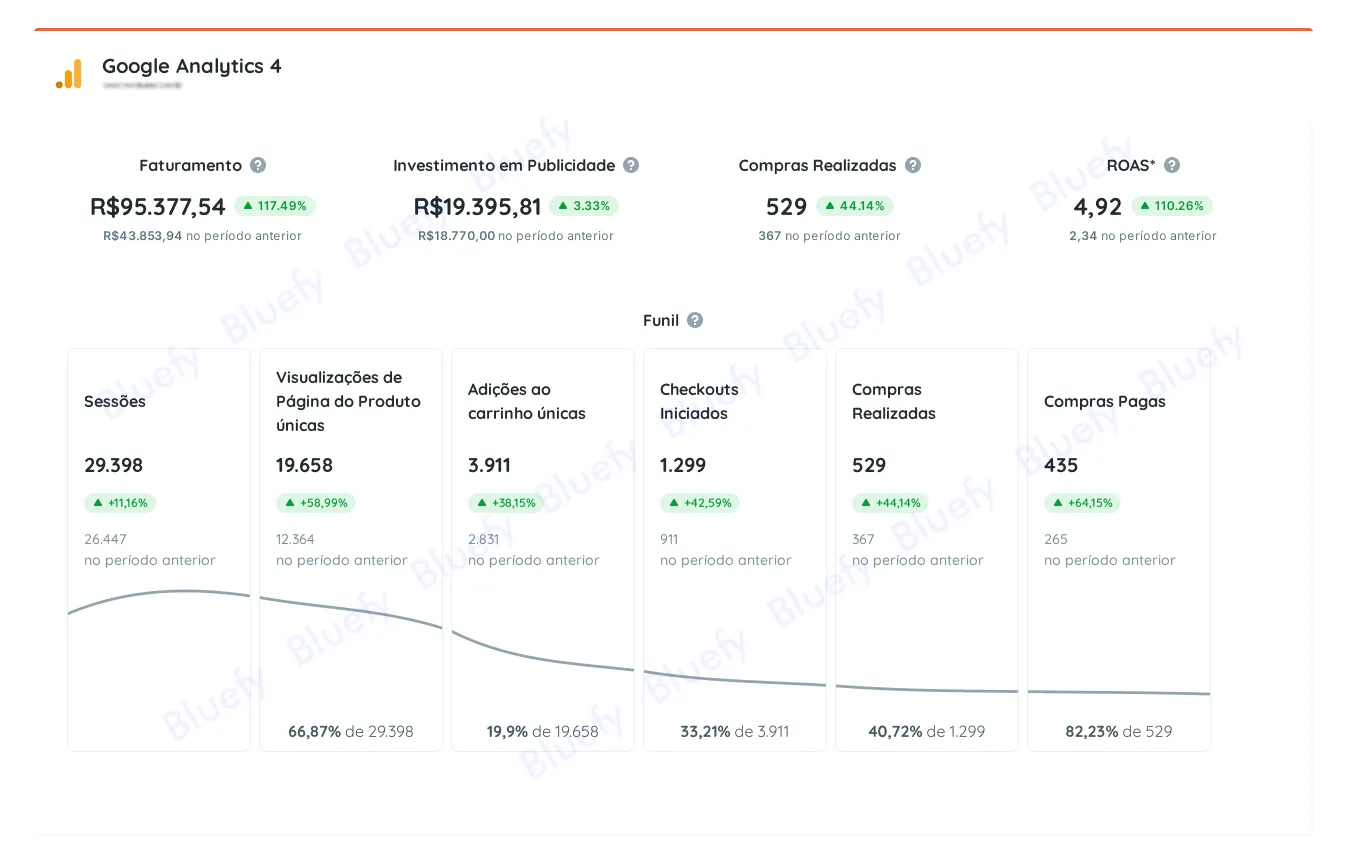Image resolution: width=1348 pixels, height=865 pixels.
Task: Select the 1.299 checkouts value
Action: [x=683, y=465]
